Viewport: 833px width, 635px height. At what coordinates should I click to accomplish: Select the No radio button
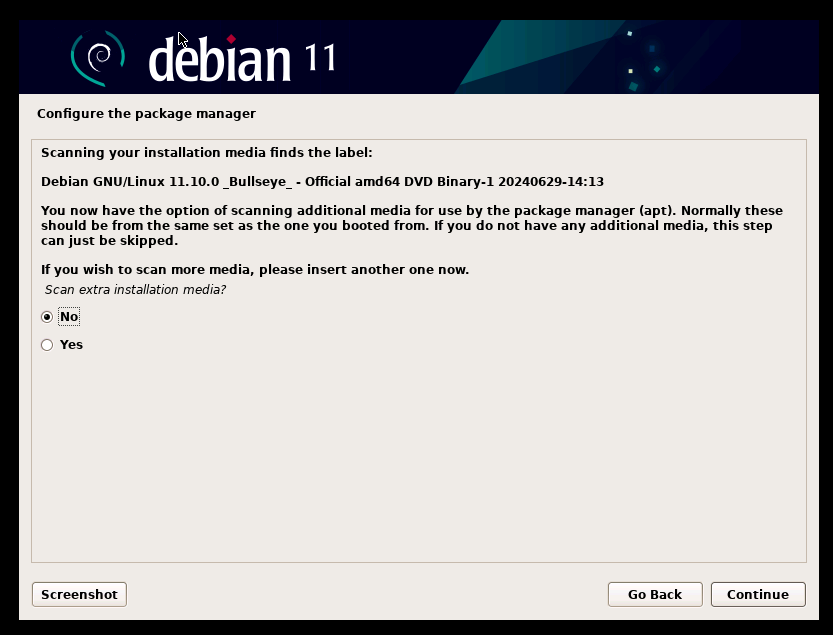(x=47, y=317)
